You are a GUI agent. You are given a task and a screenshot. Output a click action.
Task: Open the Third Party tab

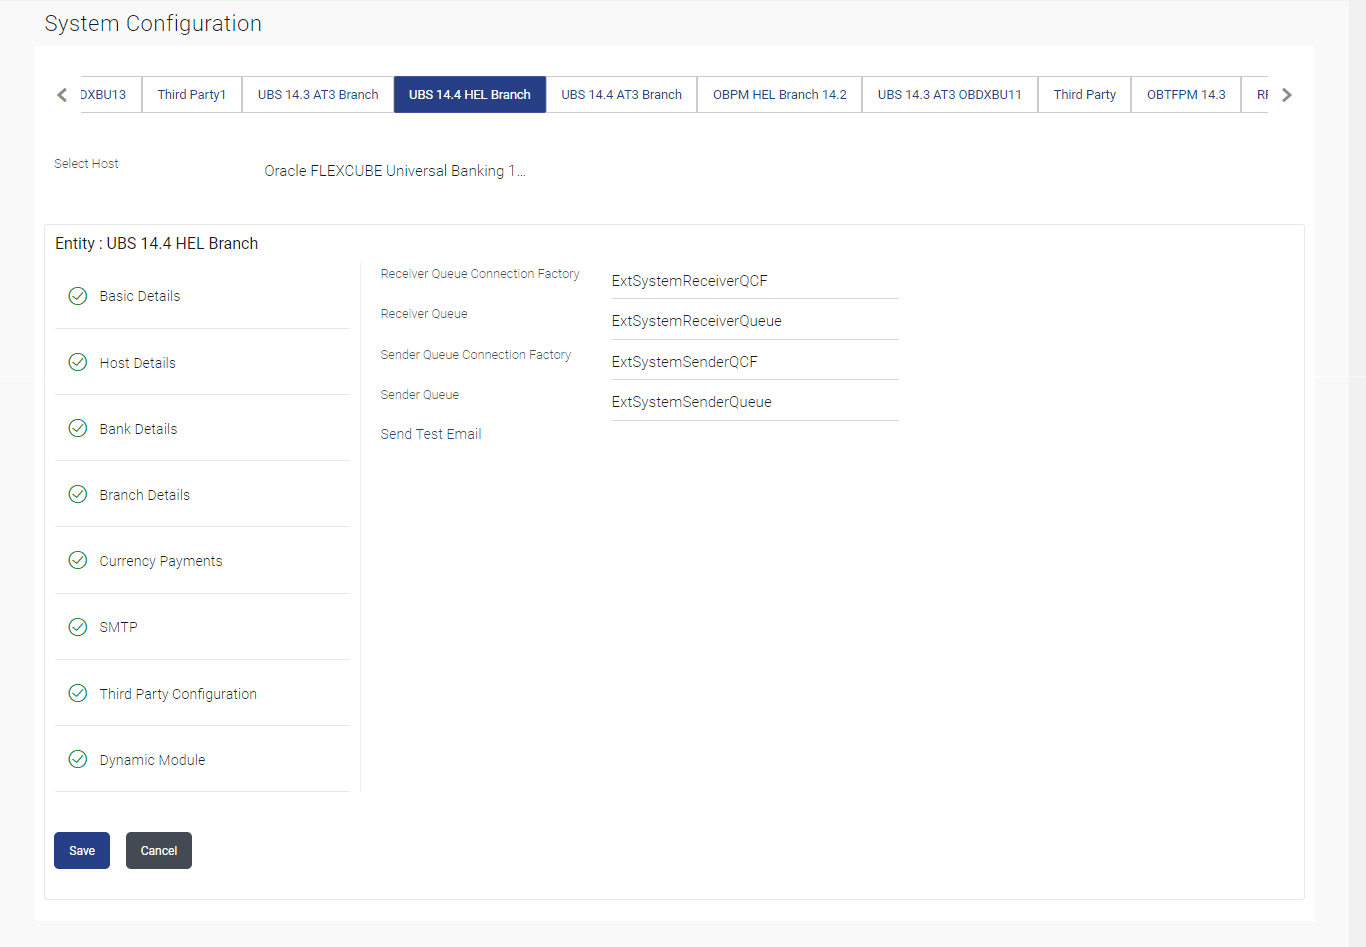(x=1085, y=95)
